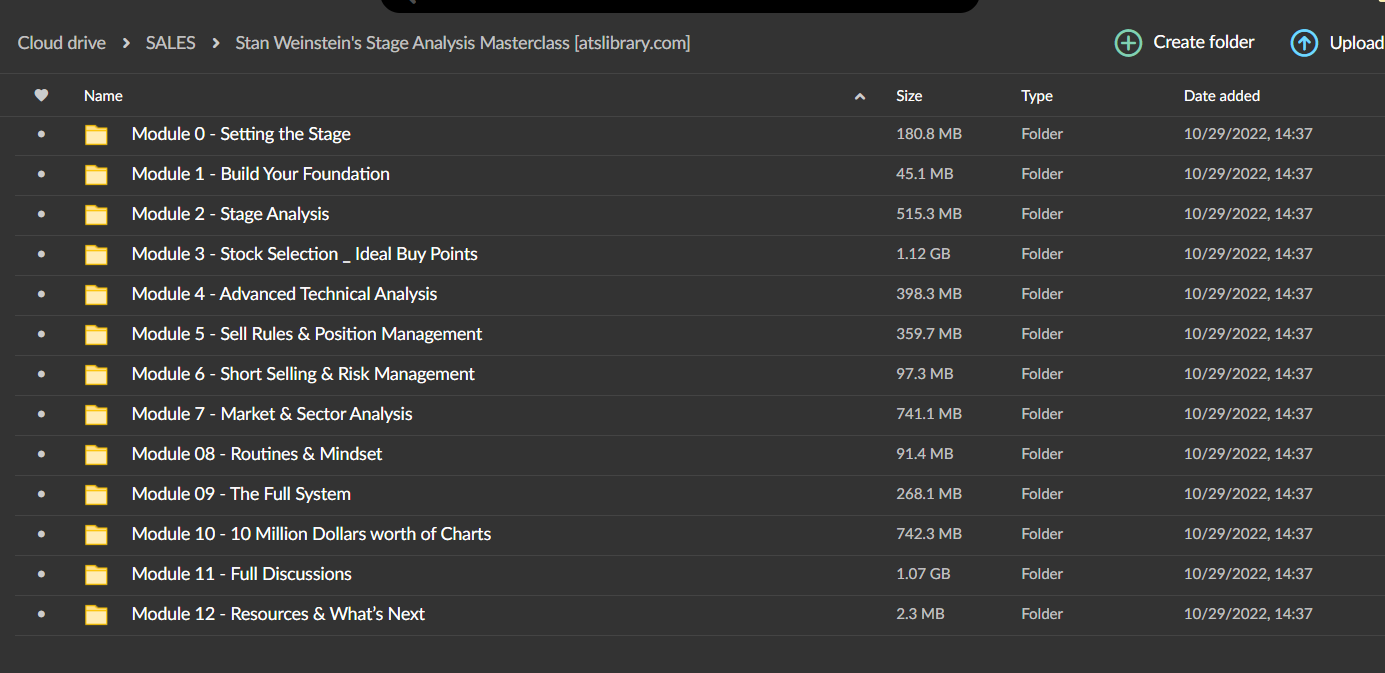Sort by the Type column header
This screenshot has height=673, width=1385.
(1036, 96)
